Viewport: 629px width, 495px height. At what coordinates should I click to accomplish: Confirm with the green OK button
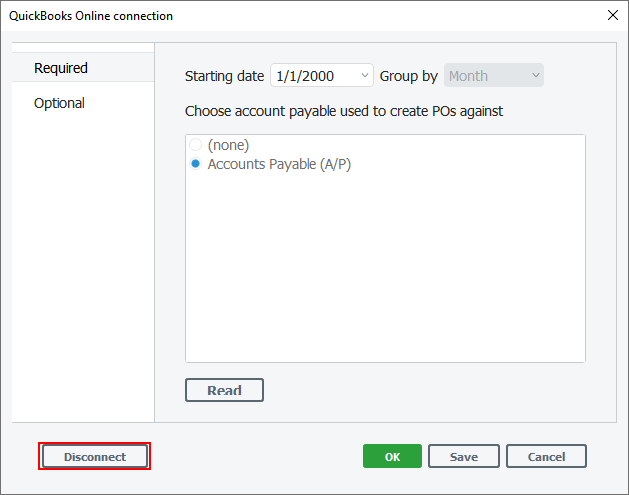[x=392, y=457]
